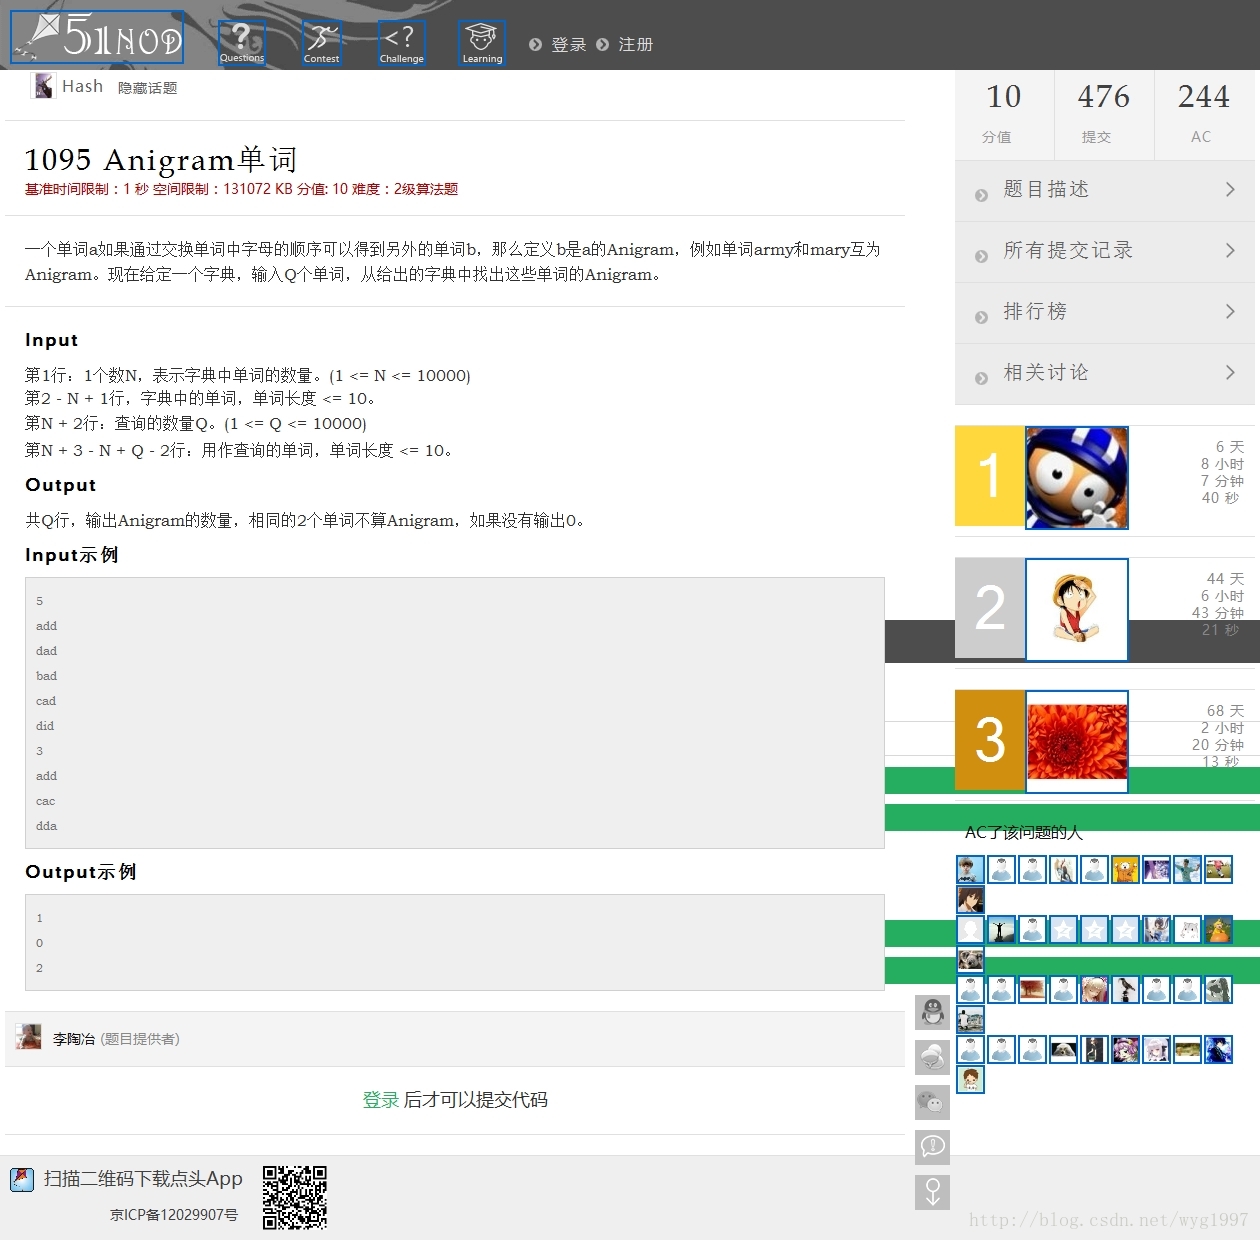Click the app icon beside 扫描二维码下载点头App

(22, 1180)
